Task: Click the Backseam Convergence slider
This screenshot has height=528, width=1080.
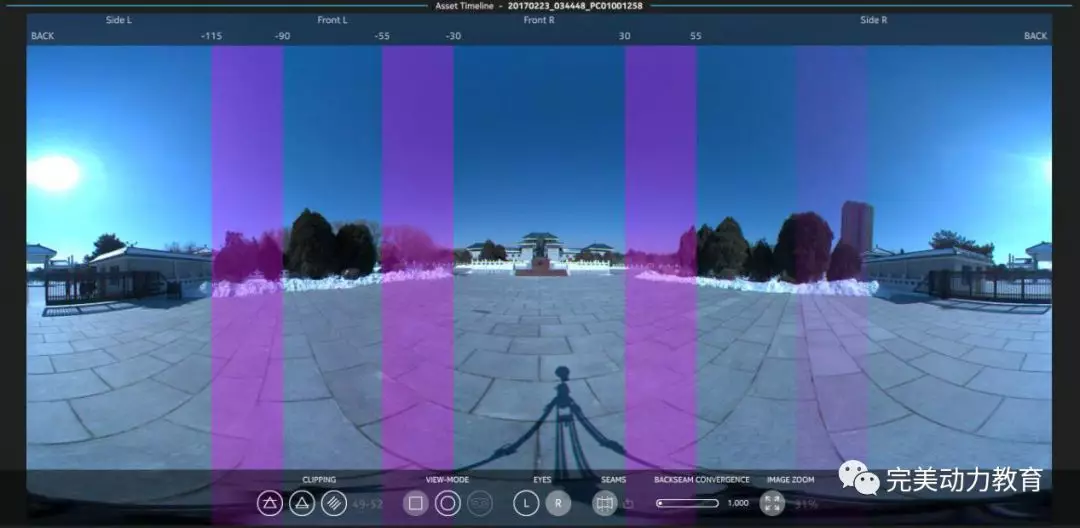Action: [x=687, y=503]
